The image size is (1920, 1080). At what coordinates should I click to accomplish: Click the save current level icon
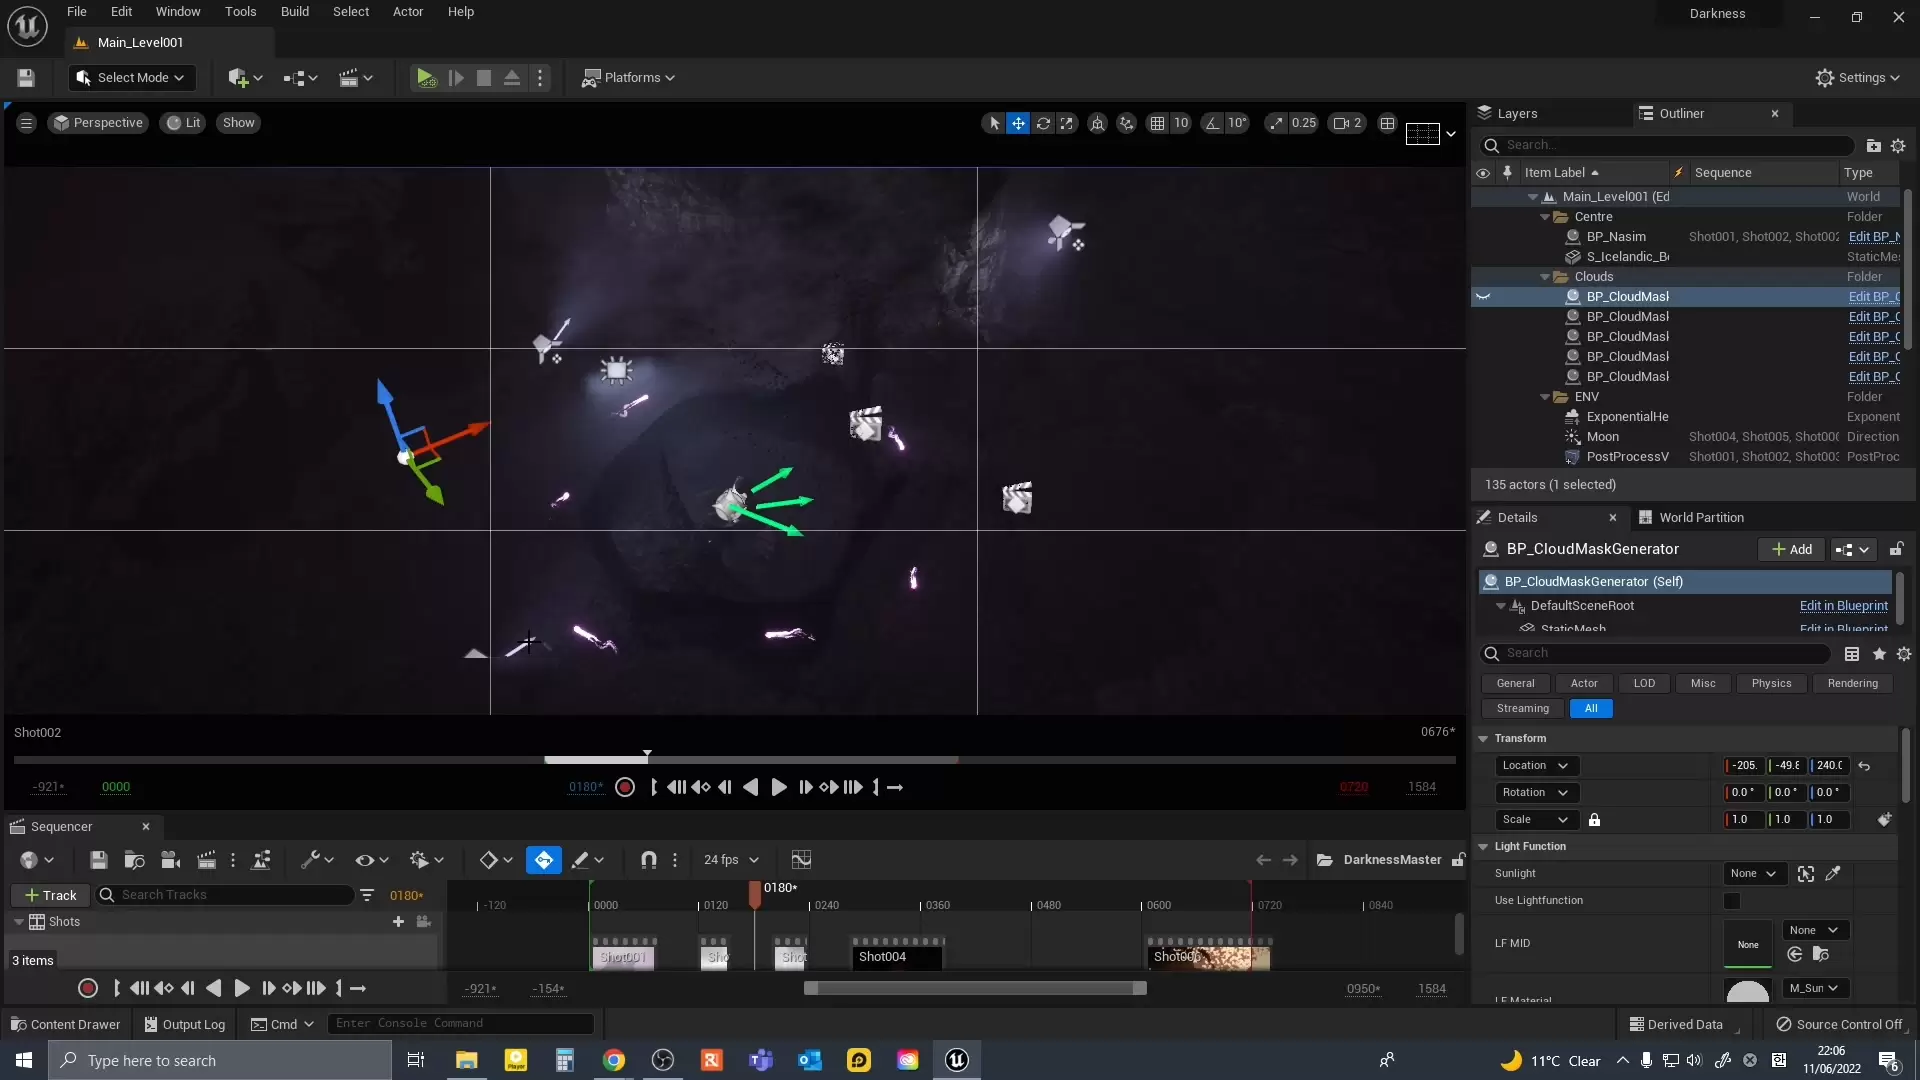click(26, 78)
